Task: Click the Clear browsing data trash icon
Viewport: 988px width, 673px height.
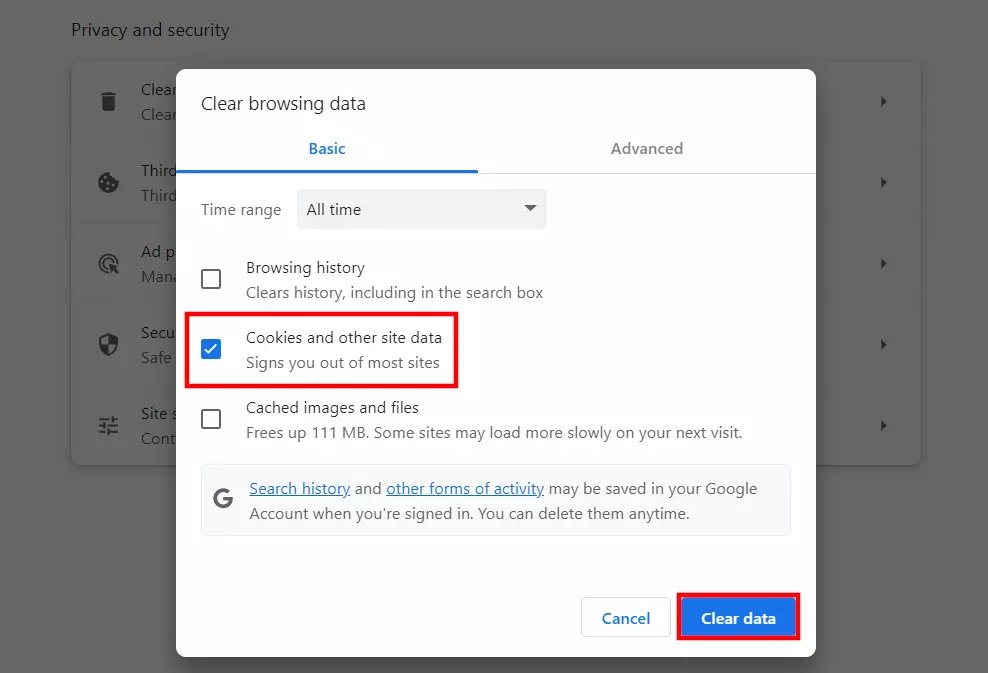Action: (108, 101)
